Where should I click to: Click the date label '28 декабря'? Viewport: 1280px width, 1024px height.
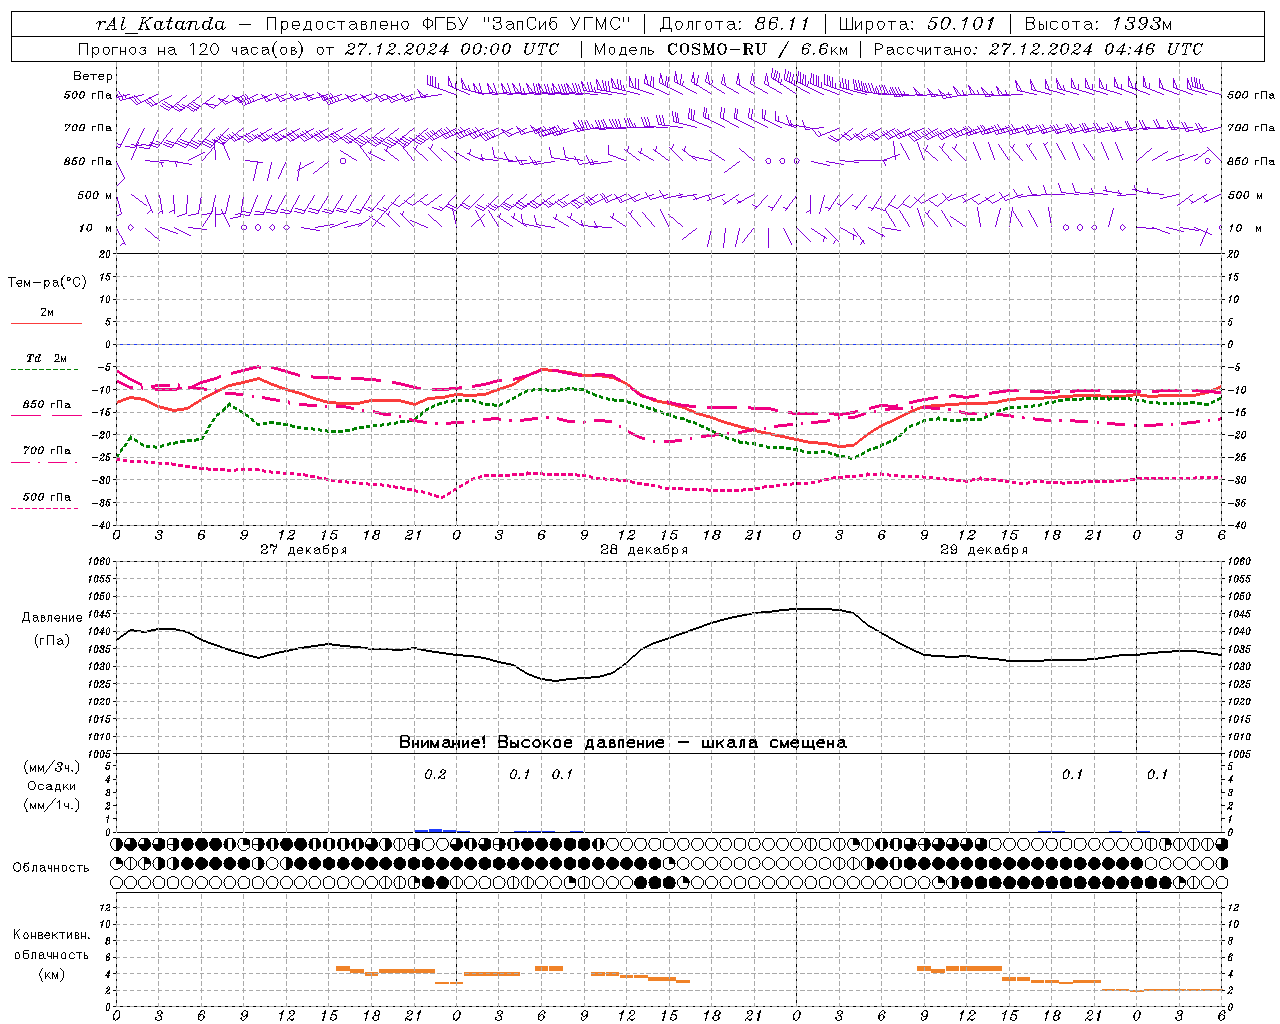pyautogui.click(x=644, y=550)
